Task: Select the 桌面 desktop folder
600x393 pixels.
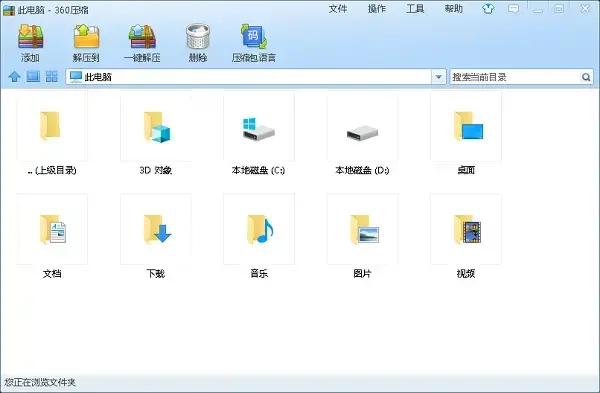Action: (x=466, y=133)
